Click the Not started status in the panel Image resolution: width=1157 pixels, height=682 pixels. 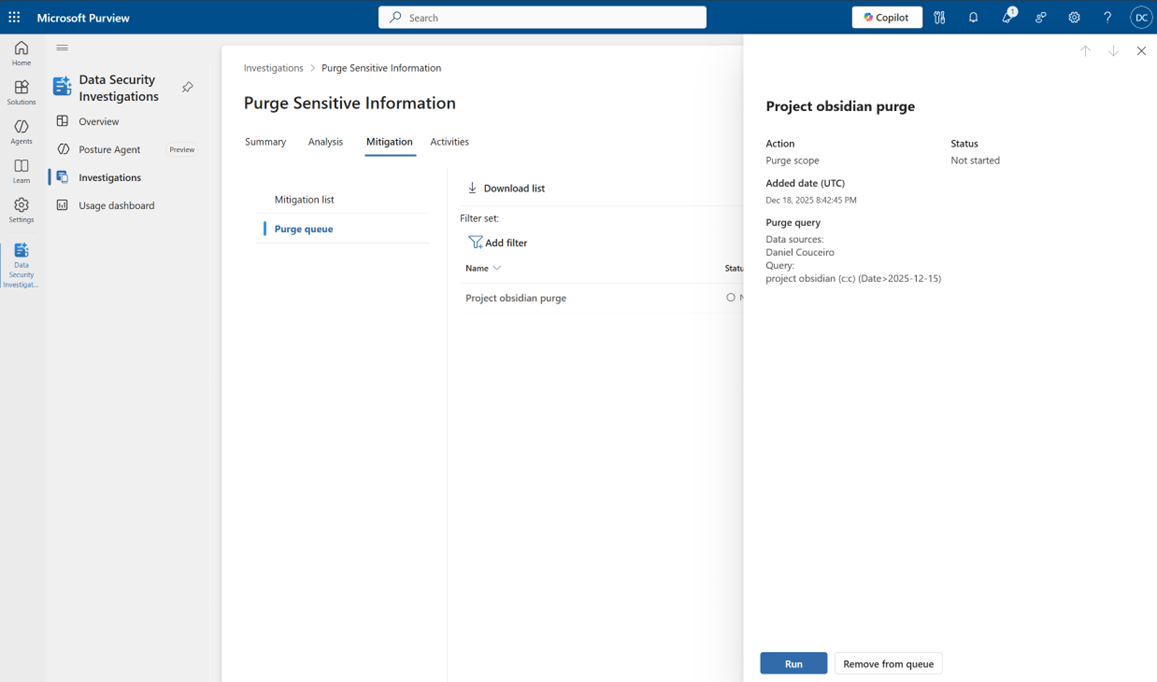[975, 160]
